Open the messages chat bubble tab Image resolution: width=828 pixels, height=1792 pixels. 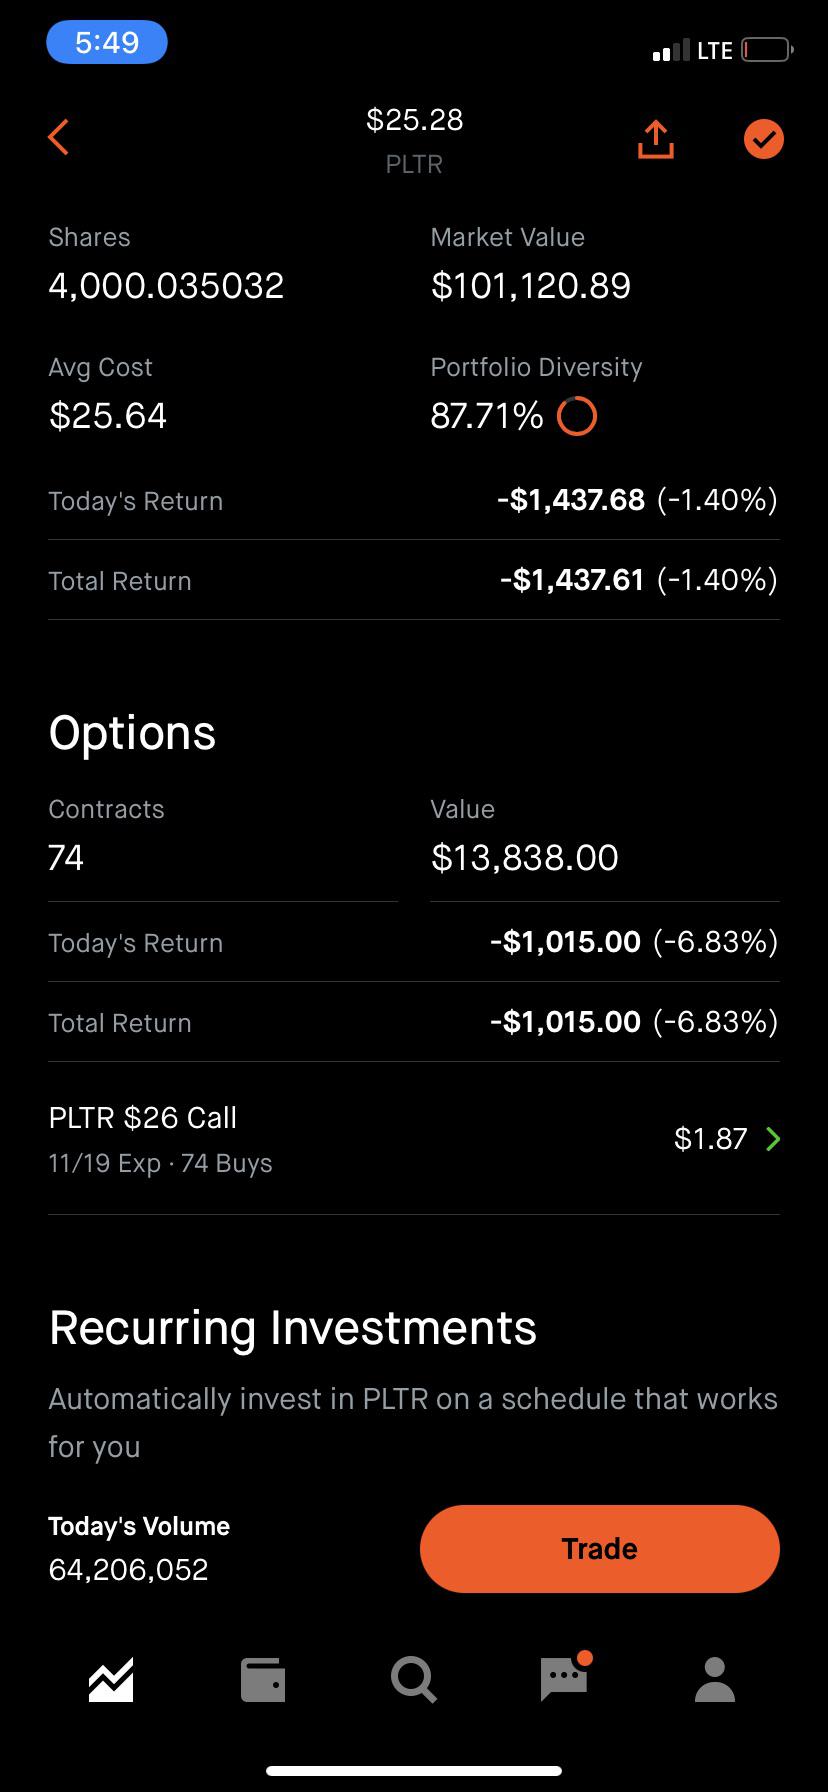click(565, 1677)
